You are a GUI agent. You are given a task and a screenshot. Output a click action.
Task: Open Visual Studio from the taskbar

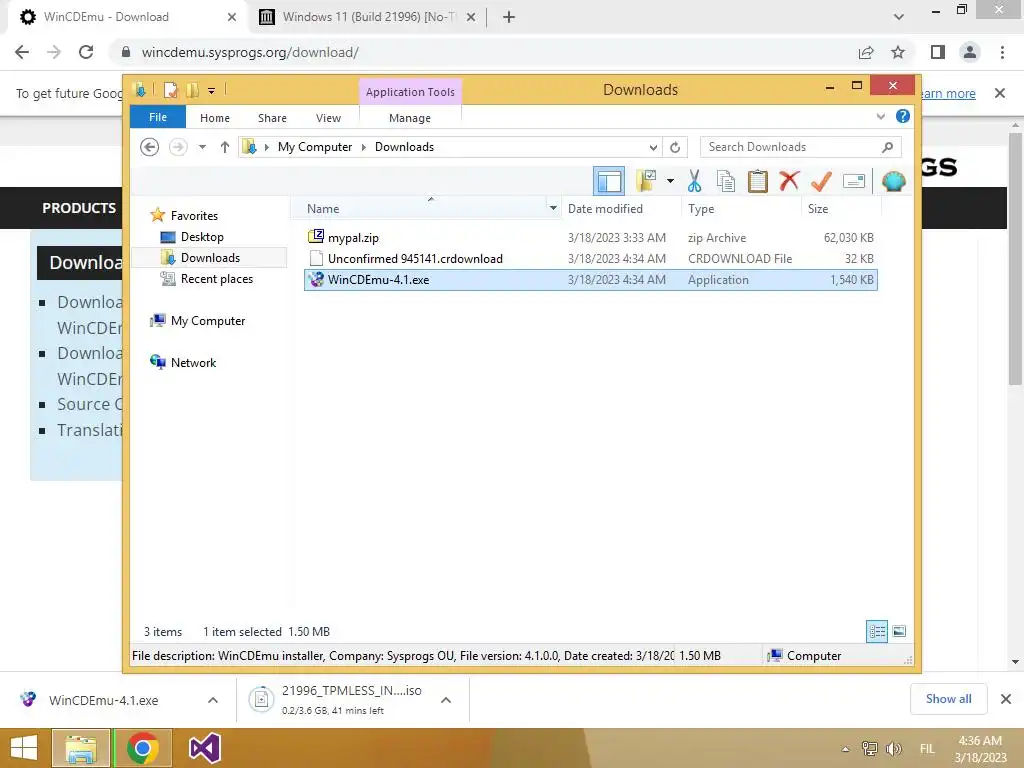tap(204, 748)
